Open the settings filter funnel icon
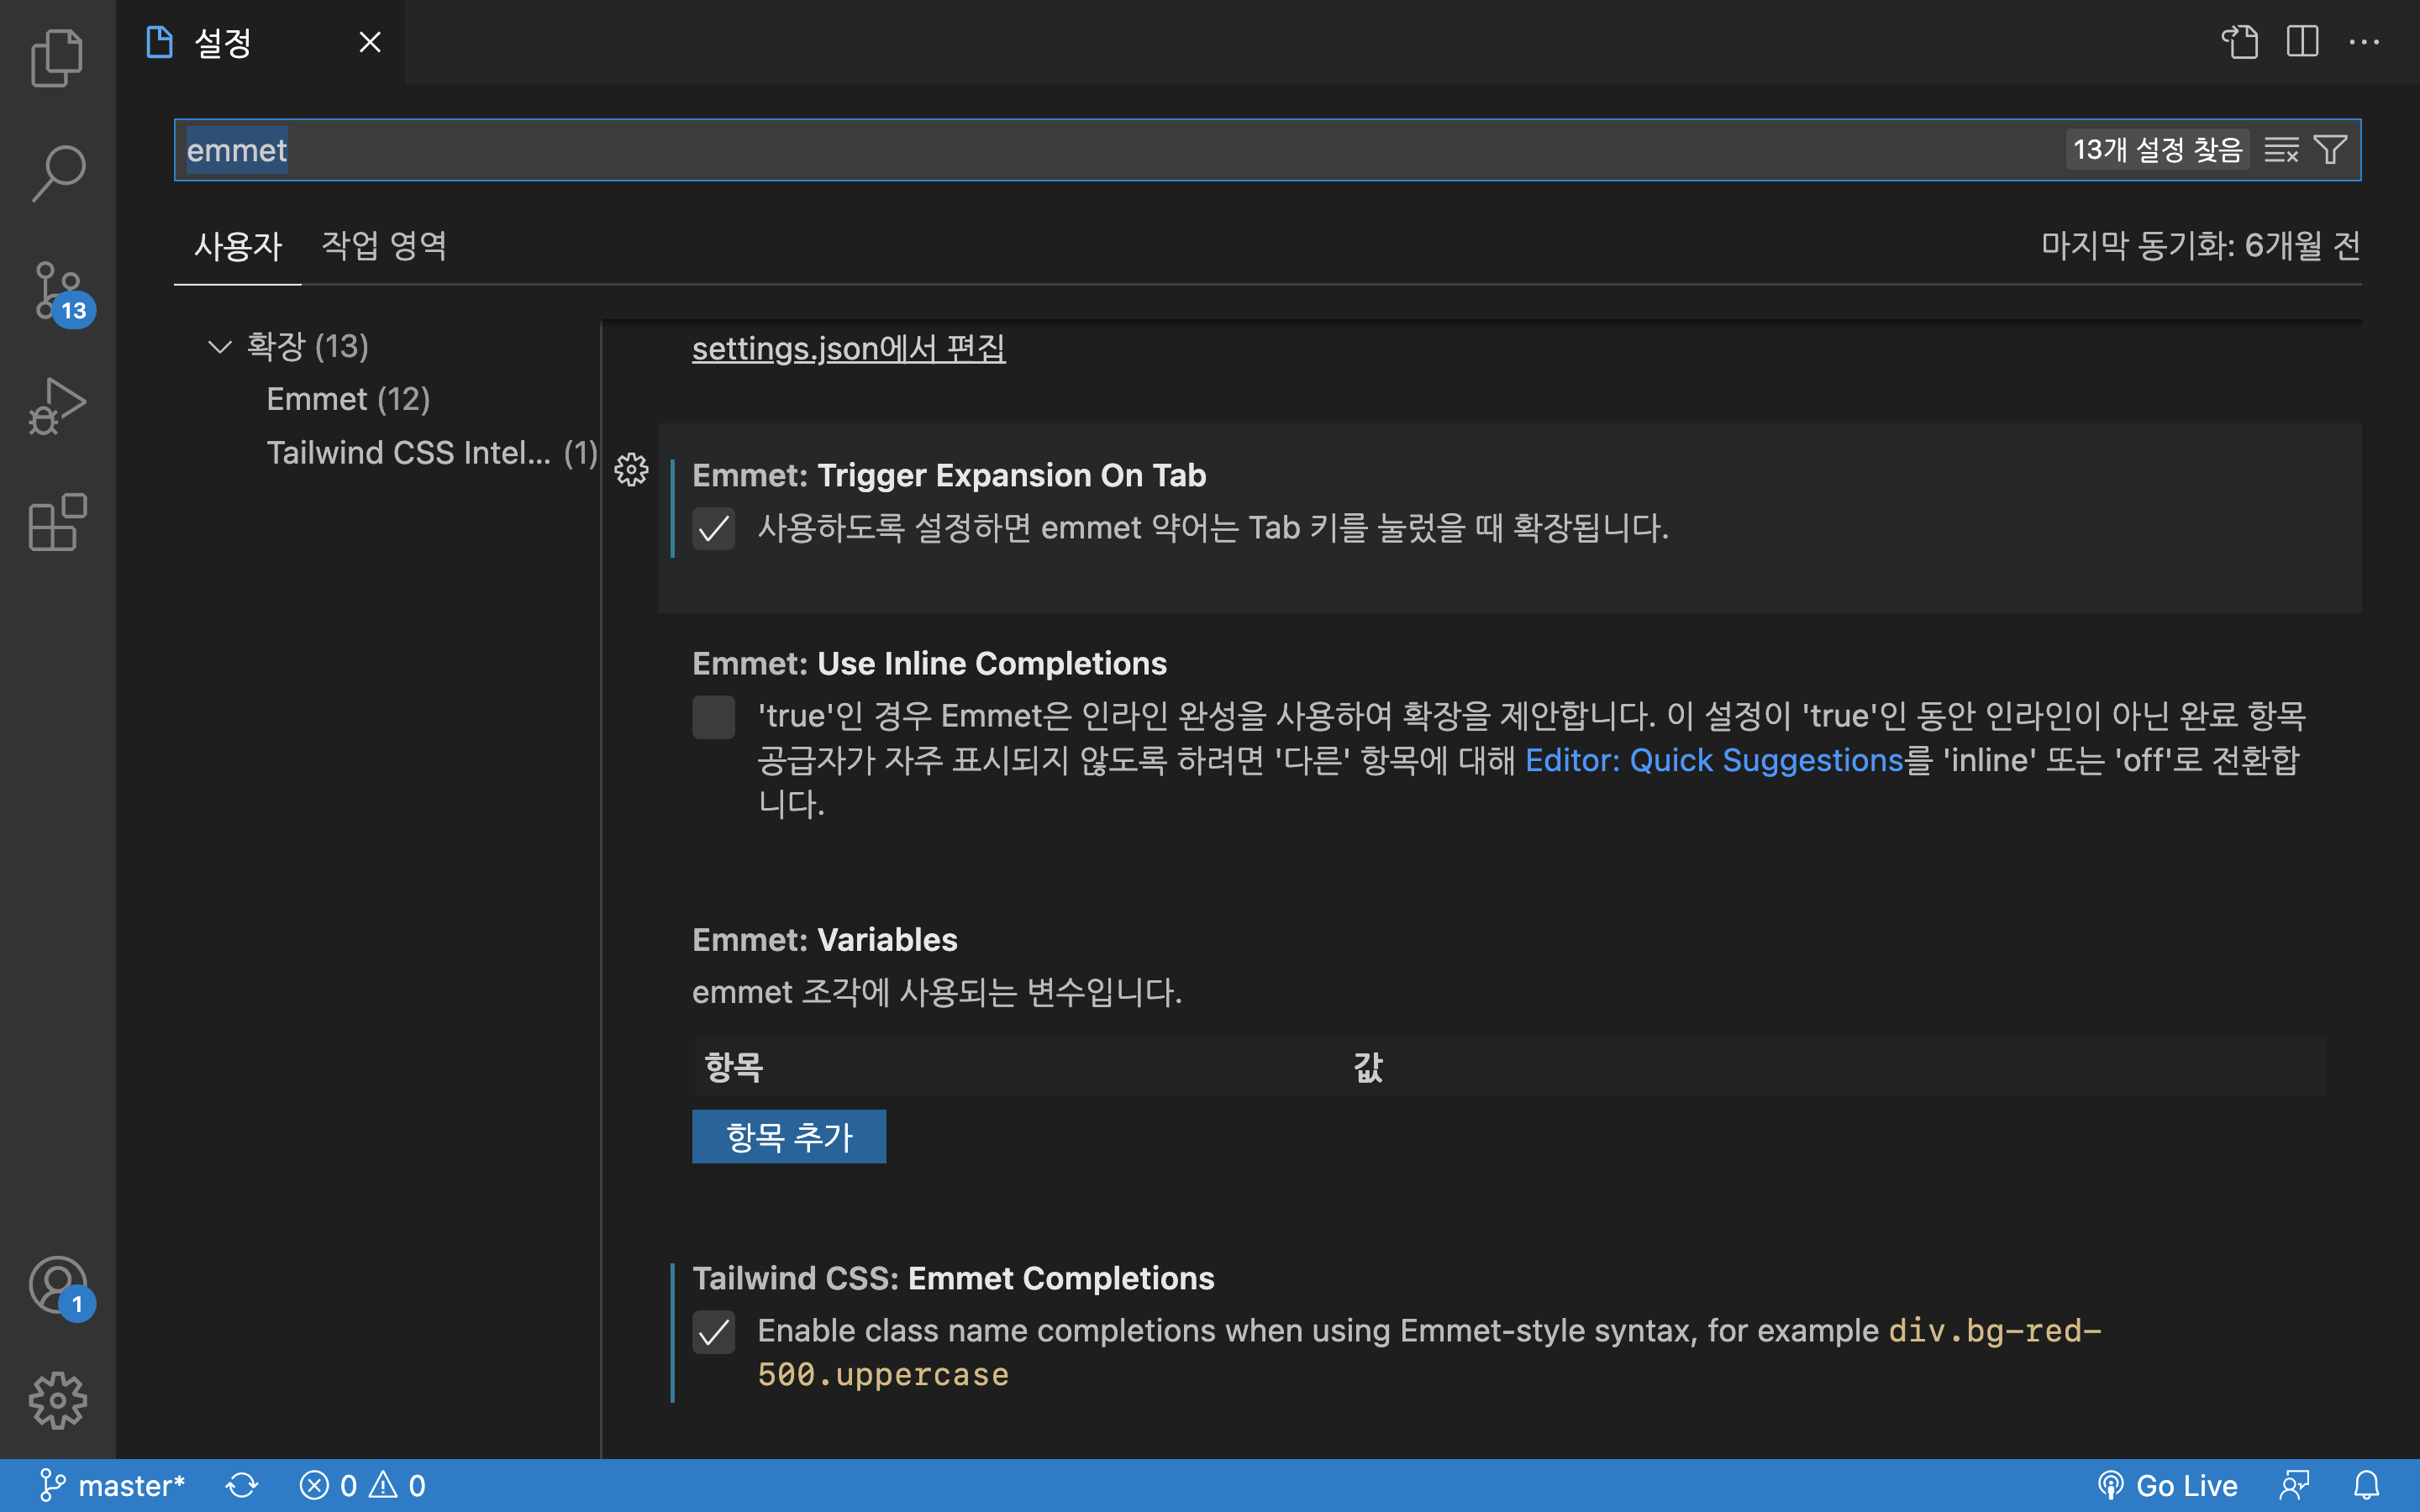The height and width of the screenshot is (1512, 2420). [2331, 150]
